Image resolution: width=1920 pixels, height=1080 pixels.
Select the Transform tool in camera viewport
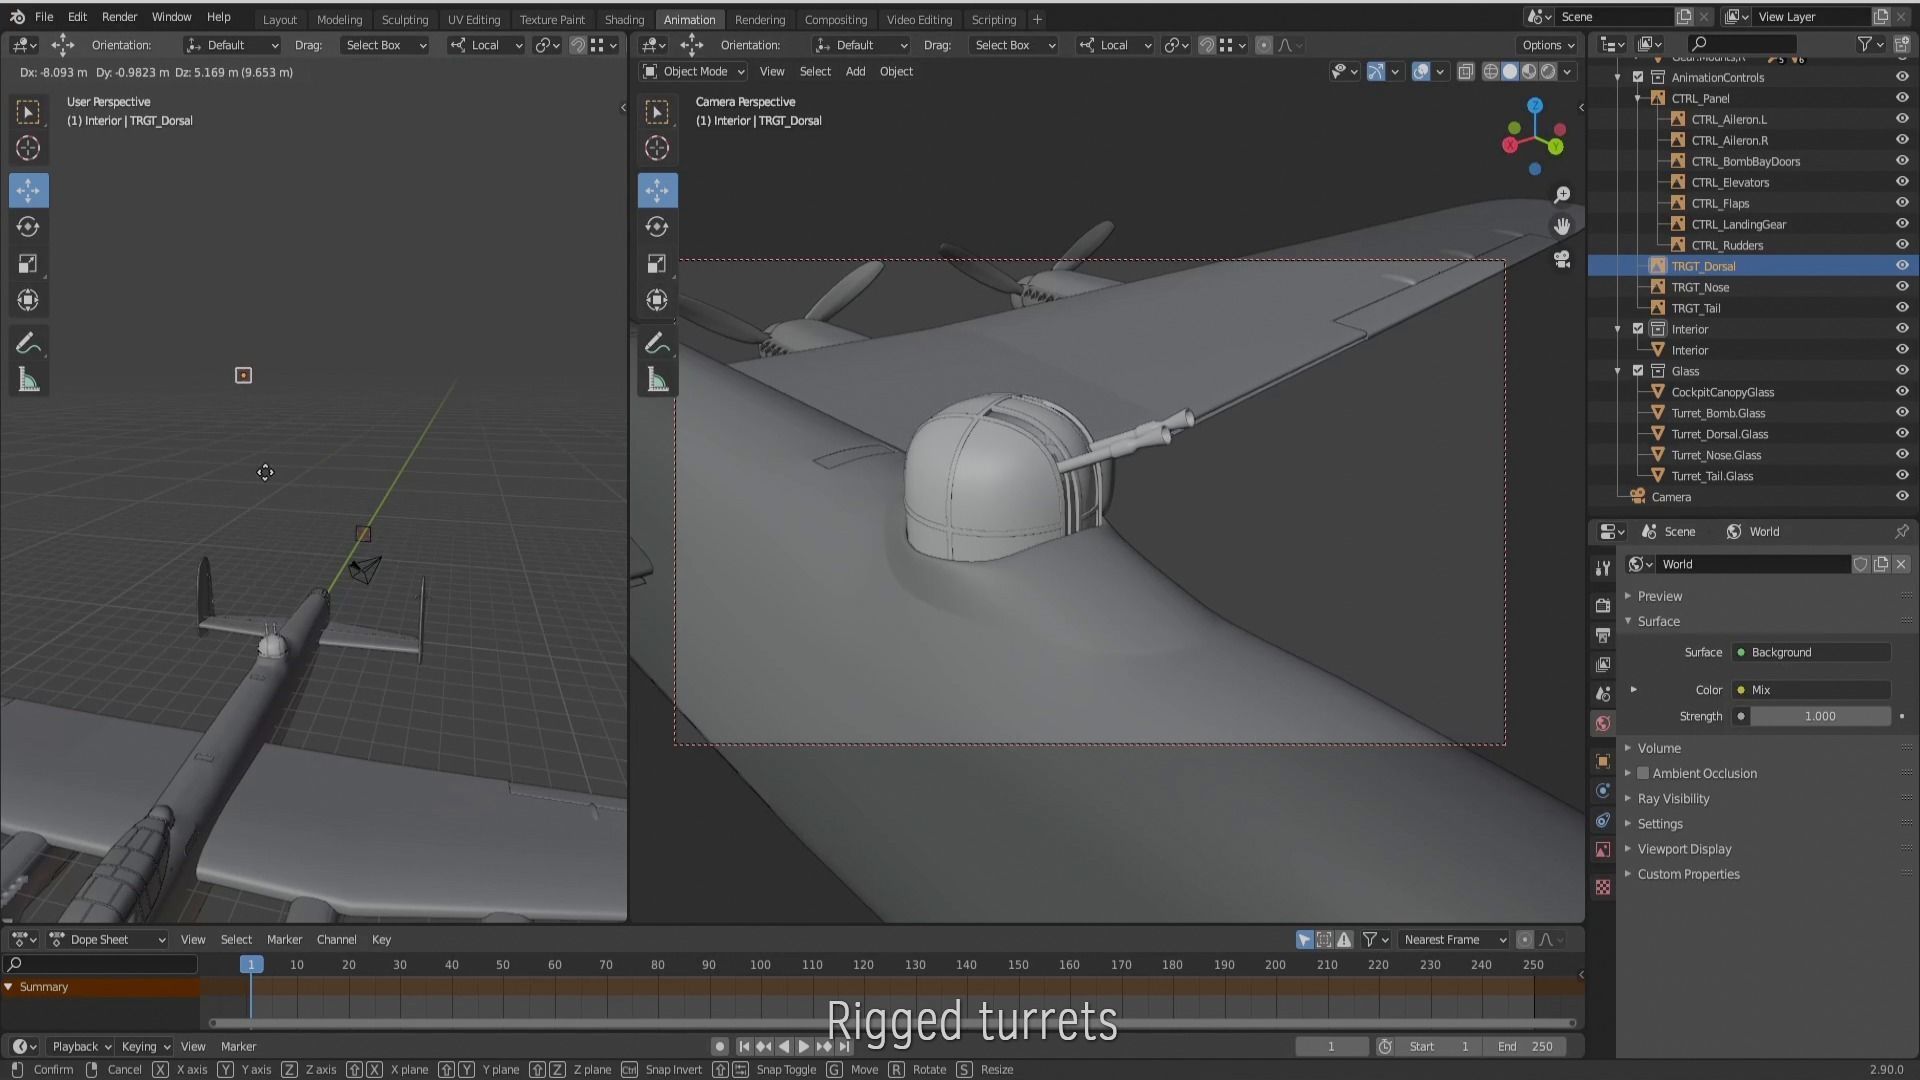coord(657,300)
